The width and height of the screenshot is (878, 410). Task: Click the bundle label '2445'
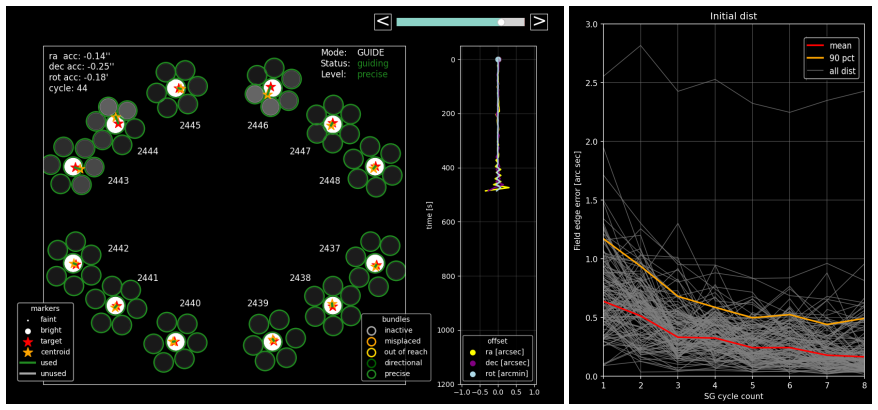pos(190,125)
